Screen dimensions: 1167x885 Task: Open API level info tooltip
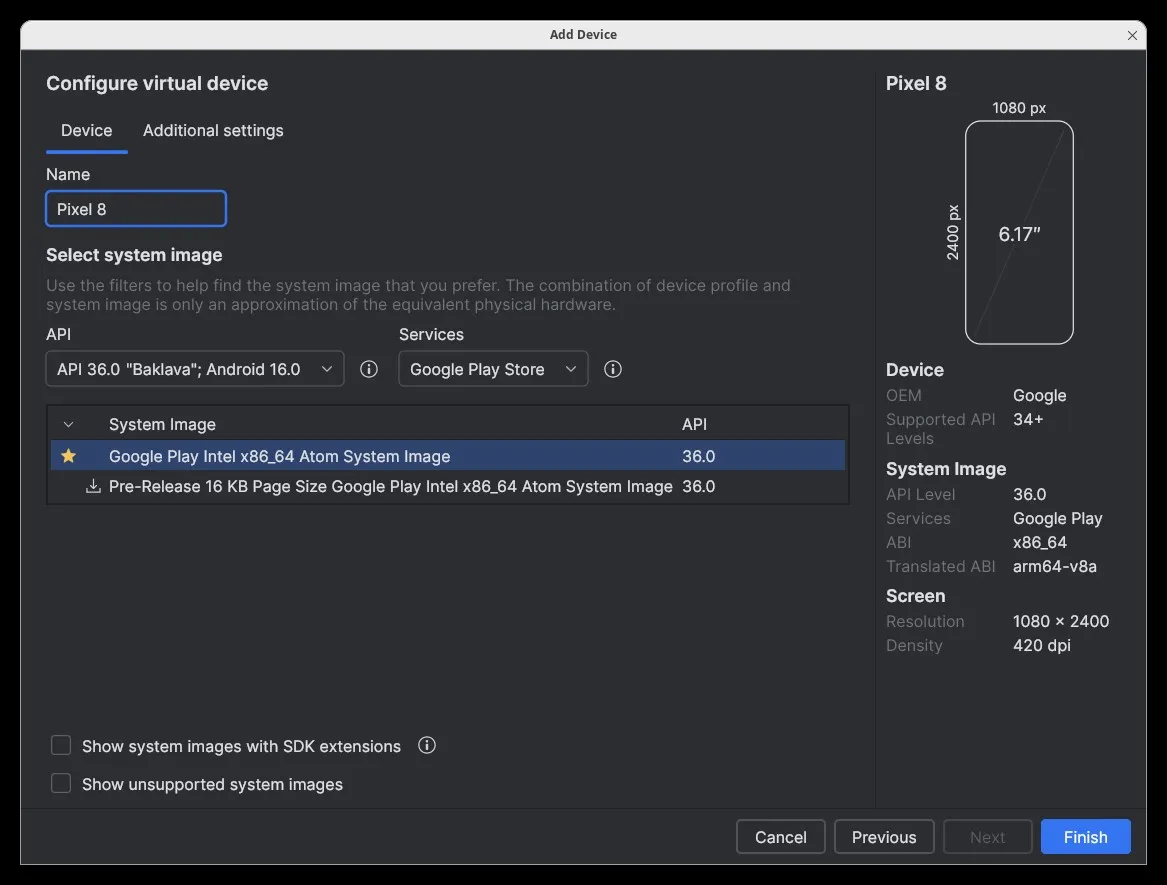368,368
